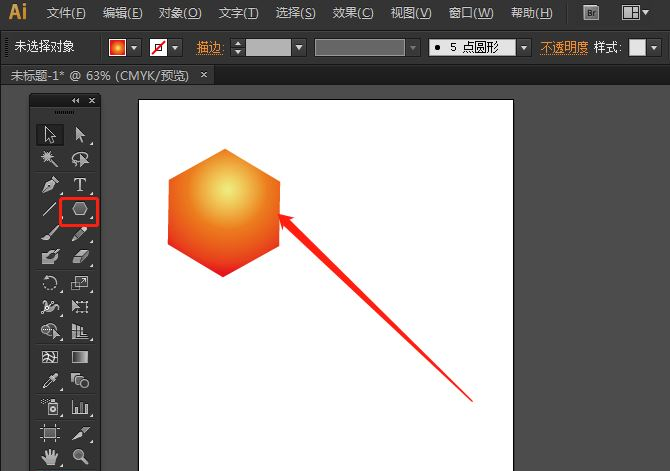
Task: Select the Paintbrush tool
Action: [x=50, y=233]
